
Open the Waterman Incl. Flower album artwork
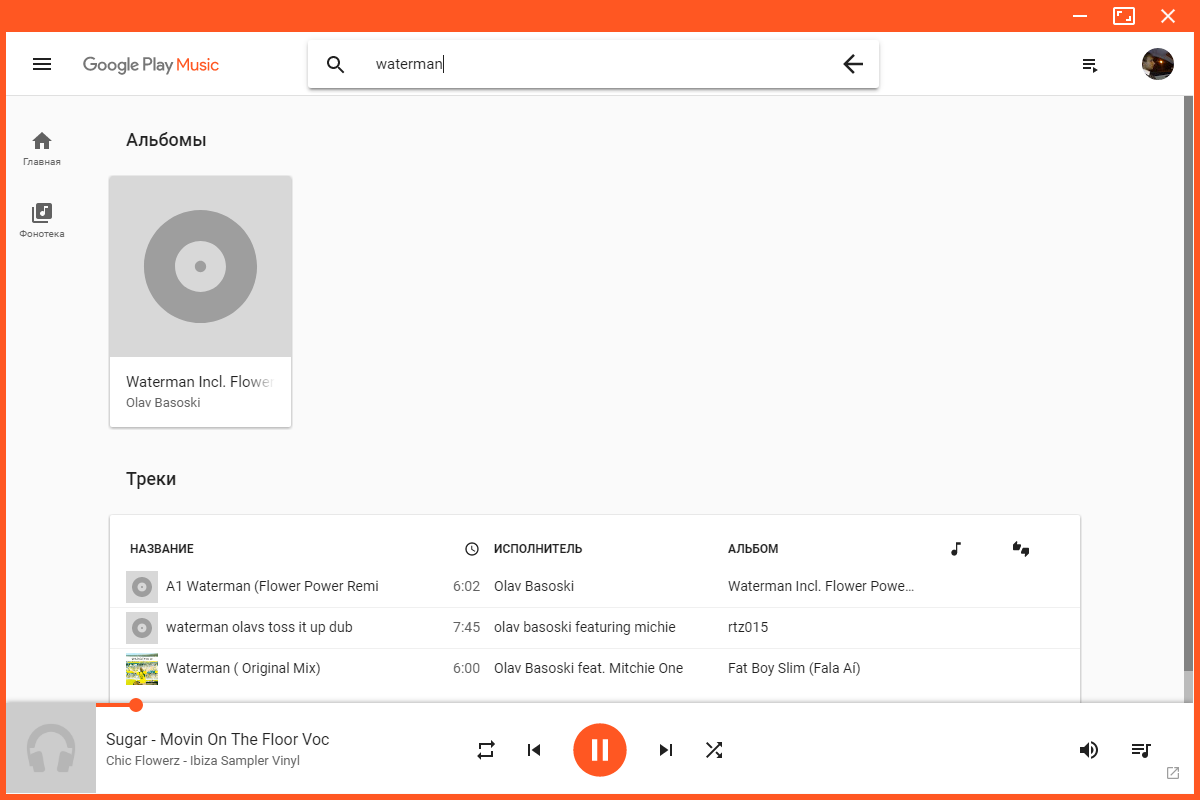200,266
